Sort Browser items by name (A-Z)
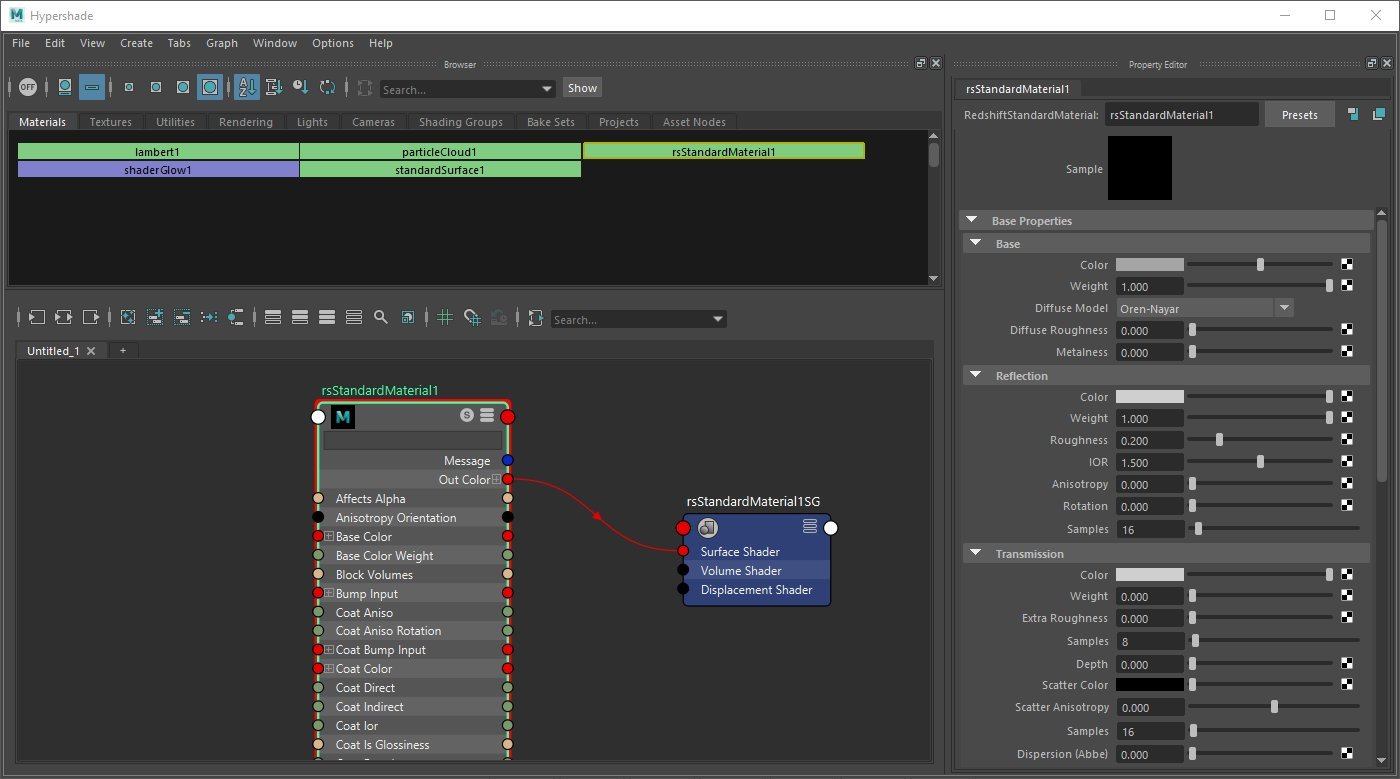 247,88
